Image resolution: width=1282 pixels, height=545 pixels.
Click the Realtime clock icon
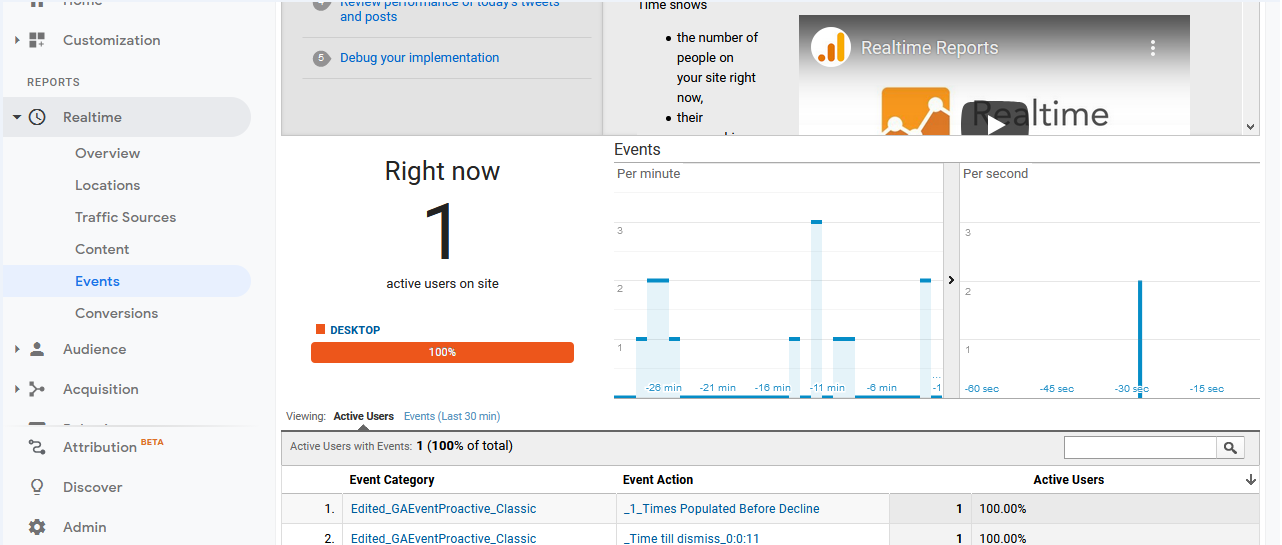(x=37, y=117)
